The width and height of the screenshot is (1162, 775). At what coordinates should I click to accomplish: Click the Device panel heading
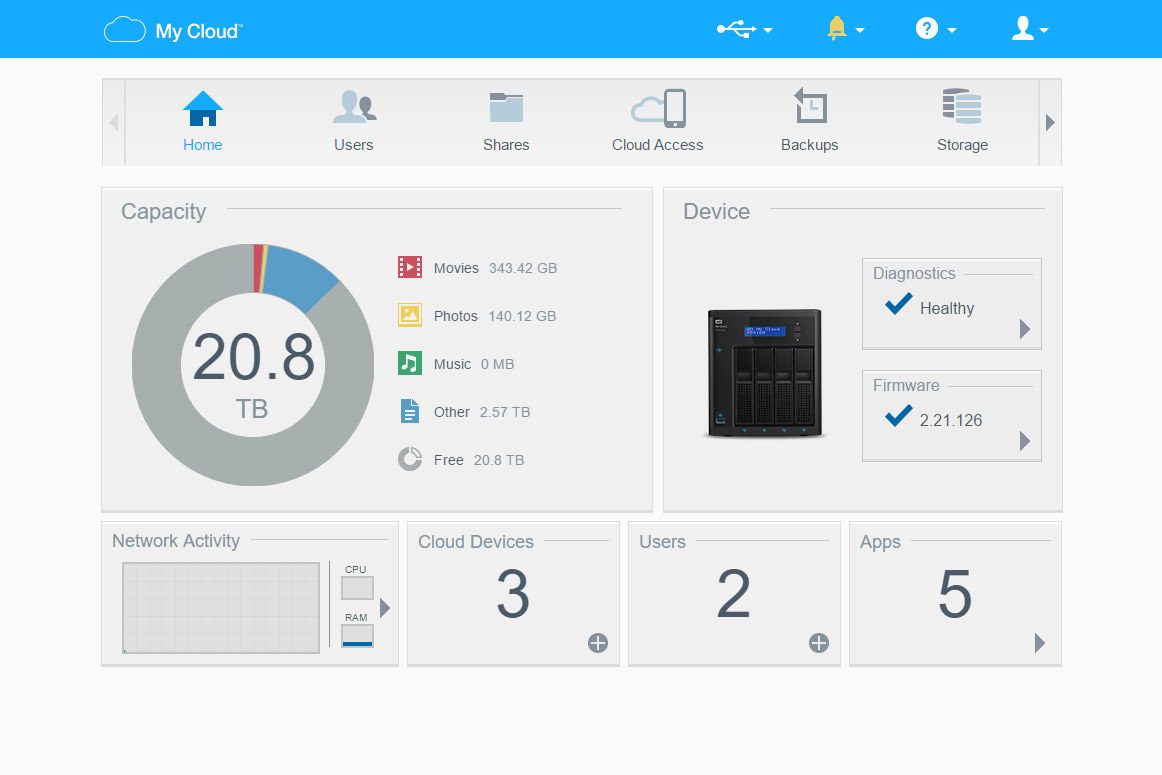tap(717, 211)
